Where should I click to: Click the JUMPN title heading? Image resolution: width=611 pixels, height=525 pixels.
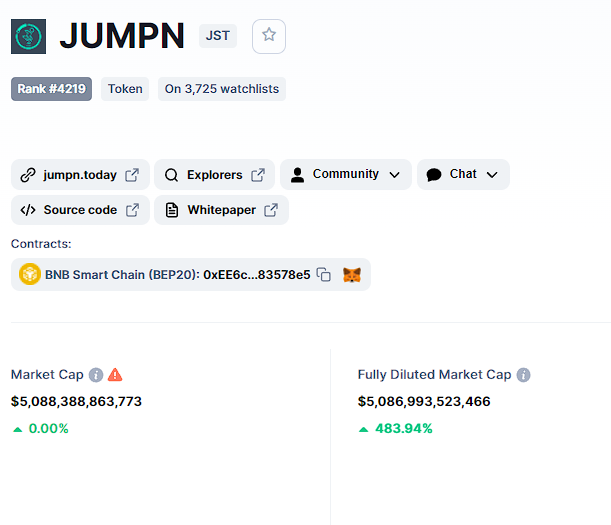point(122,36)
